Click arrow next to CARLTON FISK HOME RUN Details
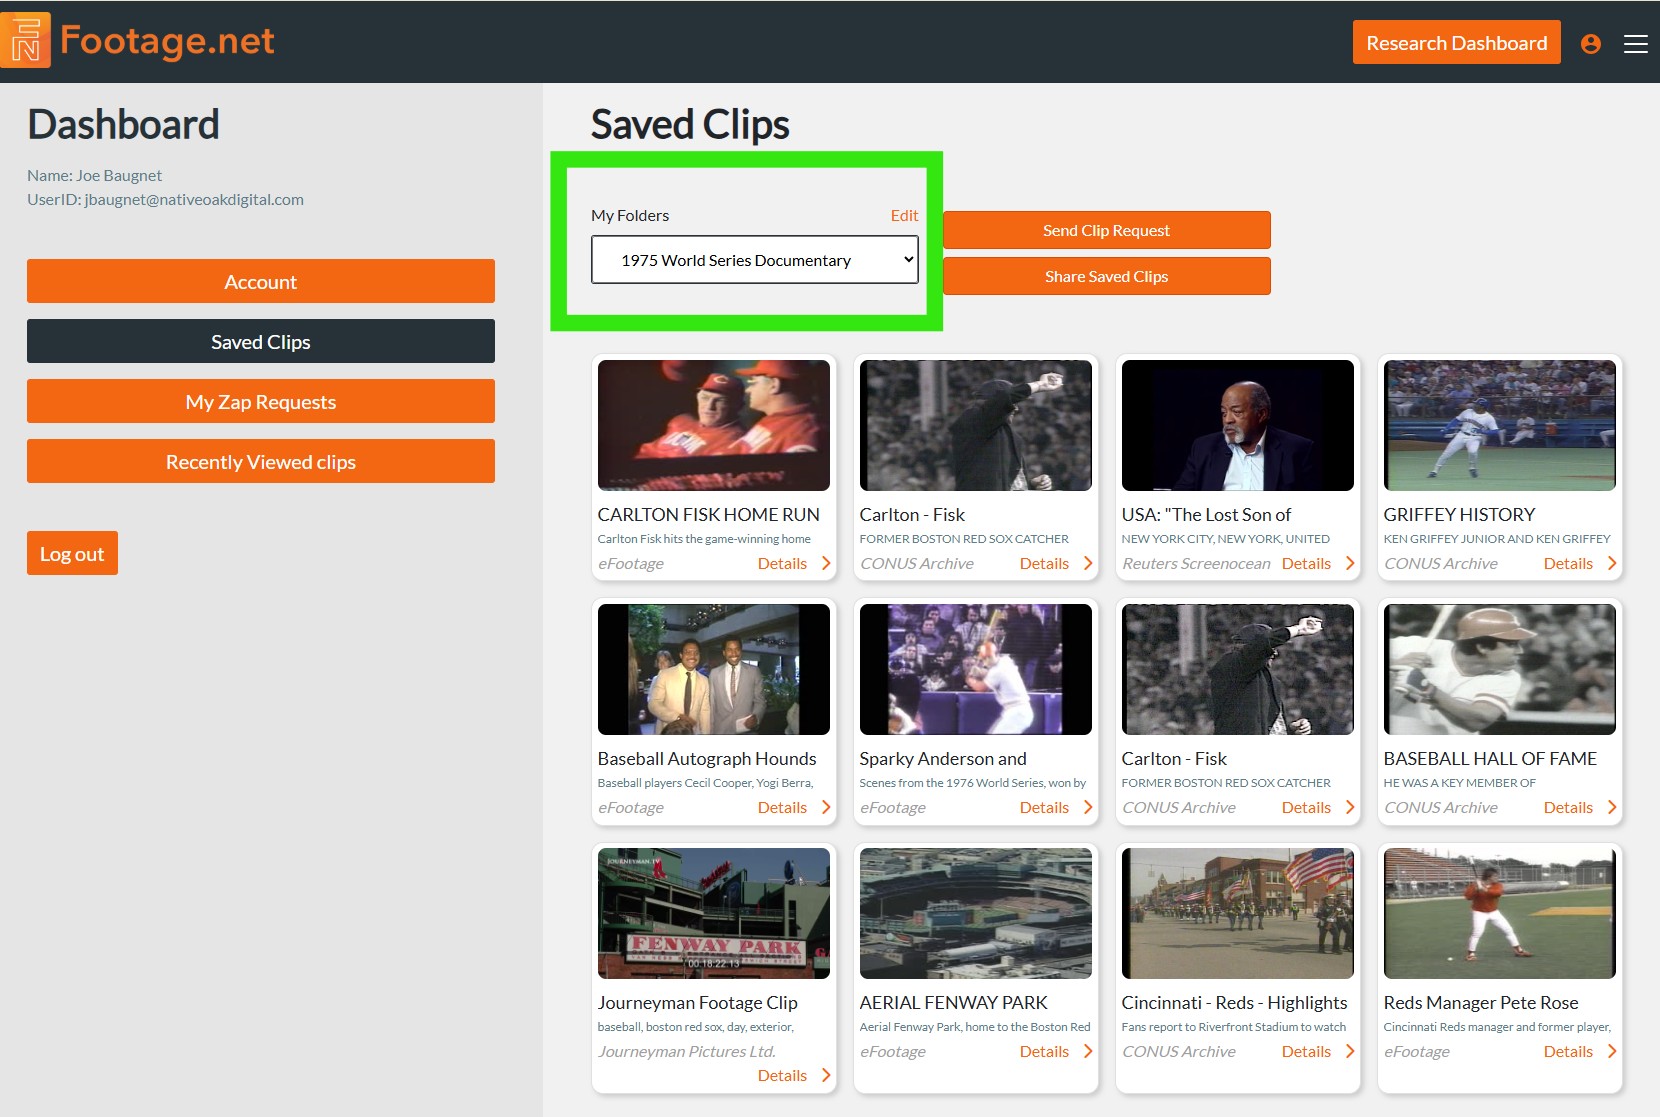 click(826, 563)
